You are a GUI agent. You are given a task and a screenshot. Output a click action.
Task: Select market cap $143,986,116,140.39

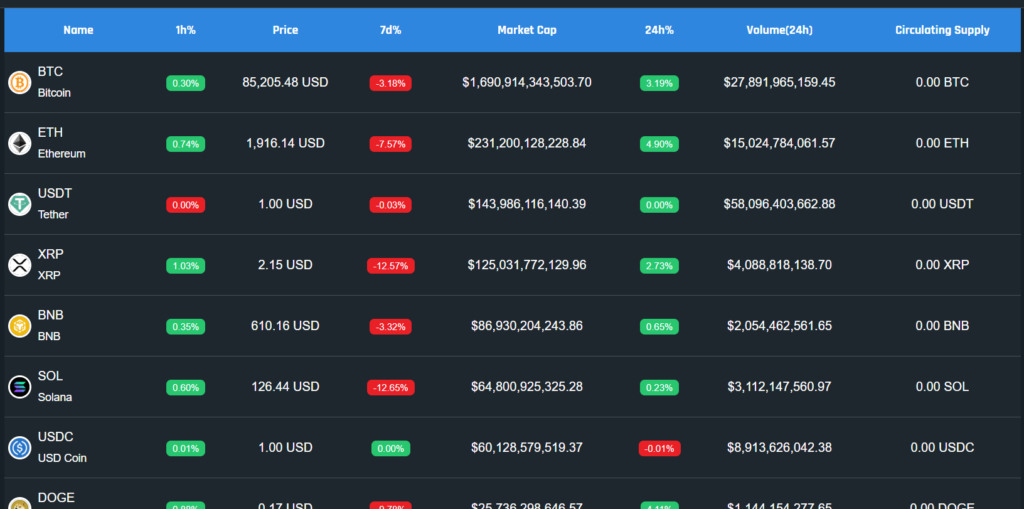527,204
